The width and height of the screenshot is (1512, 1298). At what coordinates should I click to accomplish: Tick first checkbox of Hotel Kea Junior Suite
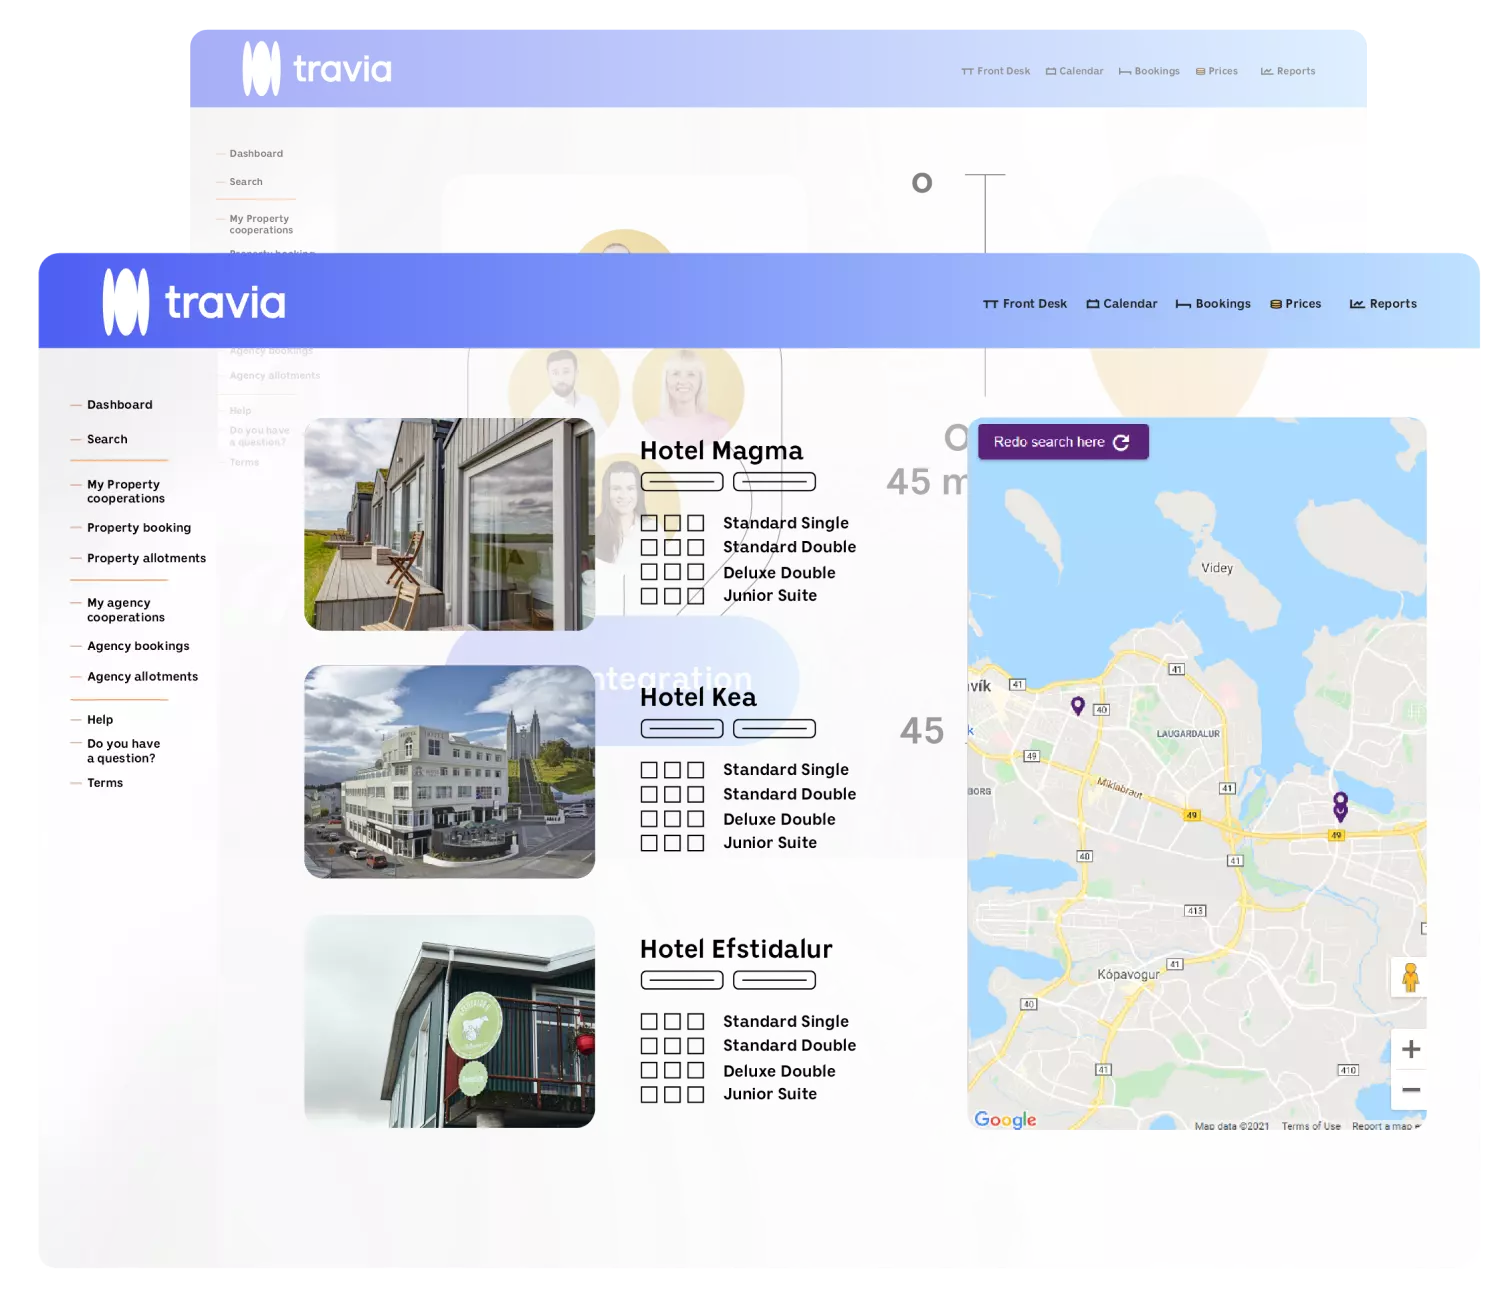(649, 843)
